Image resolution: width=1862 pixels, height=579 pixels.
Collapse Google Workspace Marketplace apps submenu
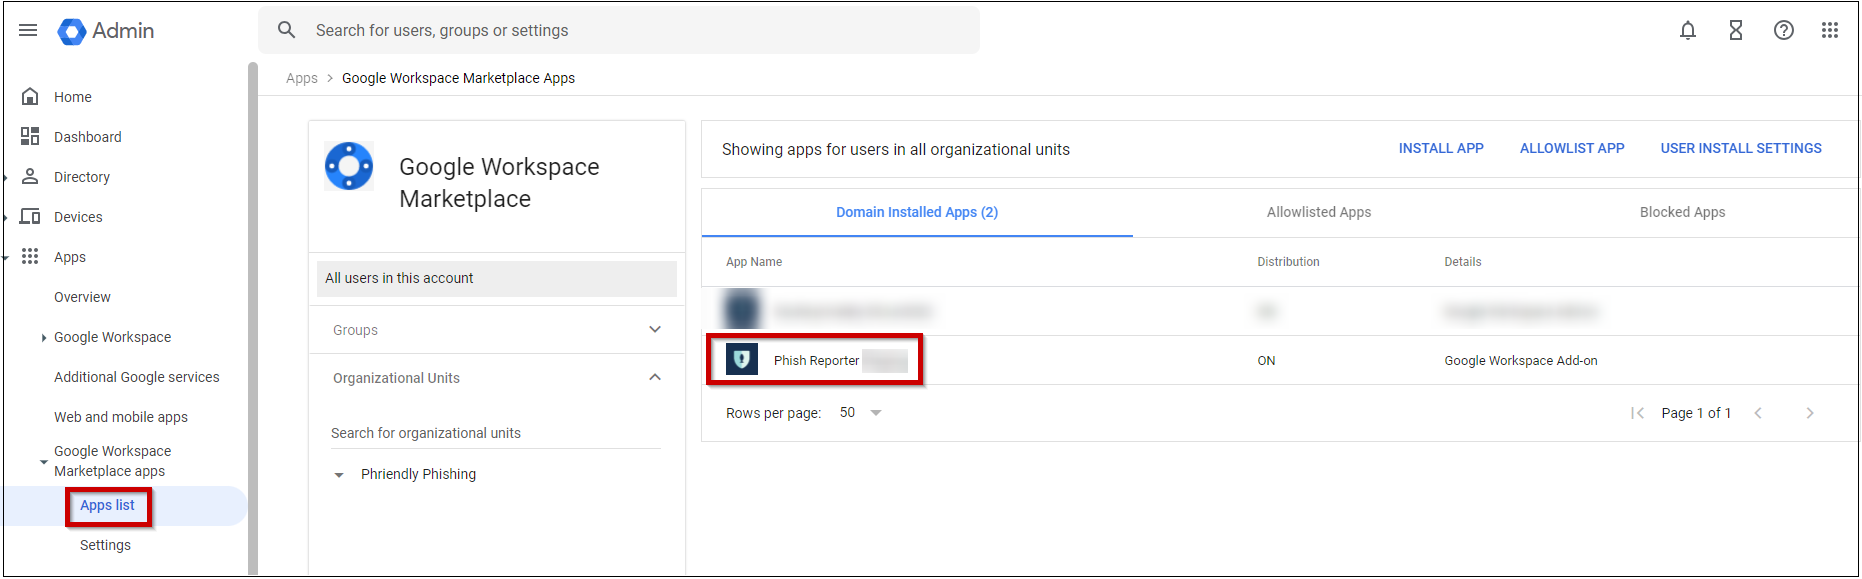click(44, 462)
